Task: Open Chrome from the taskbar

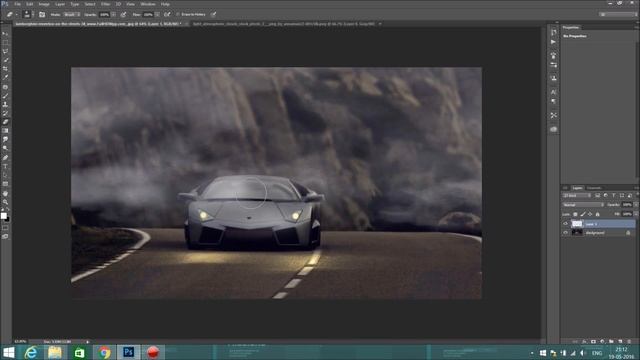Action: (x=104, y=352)
